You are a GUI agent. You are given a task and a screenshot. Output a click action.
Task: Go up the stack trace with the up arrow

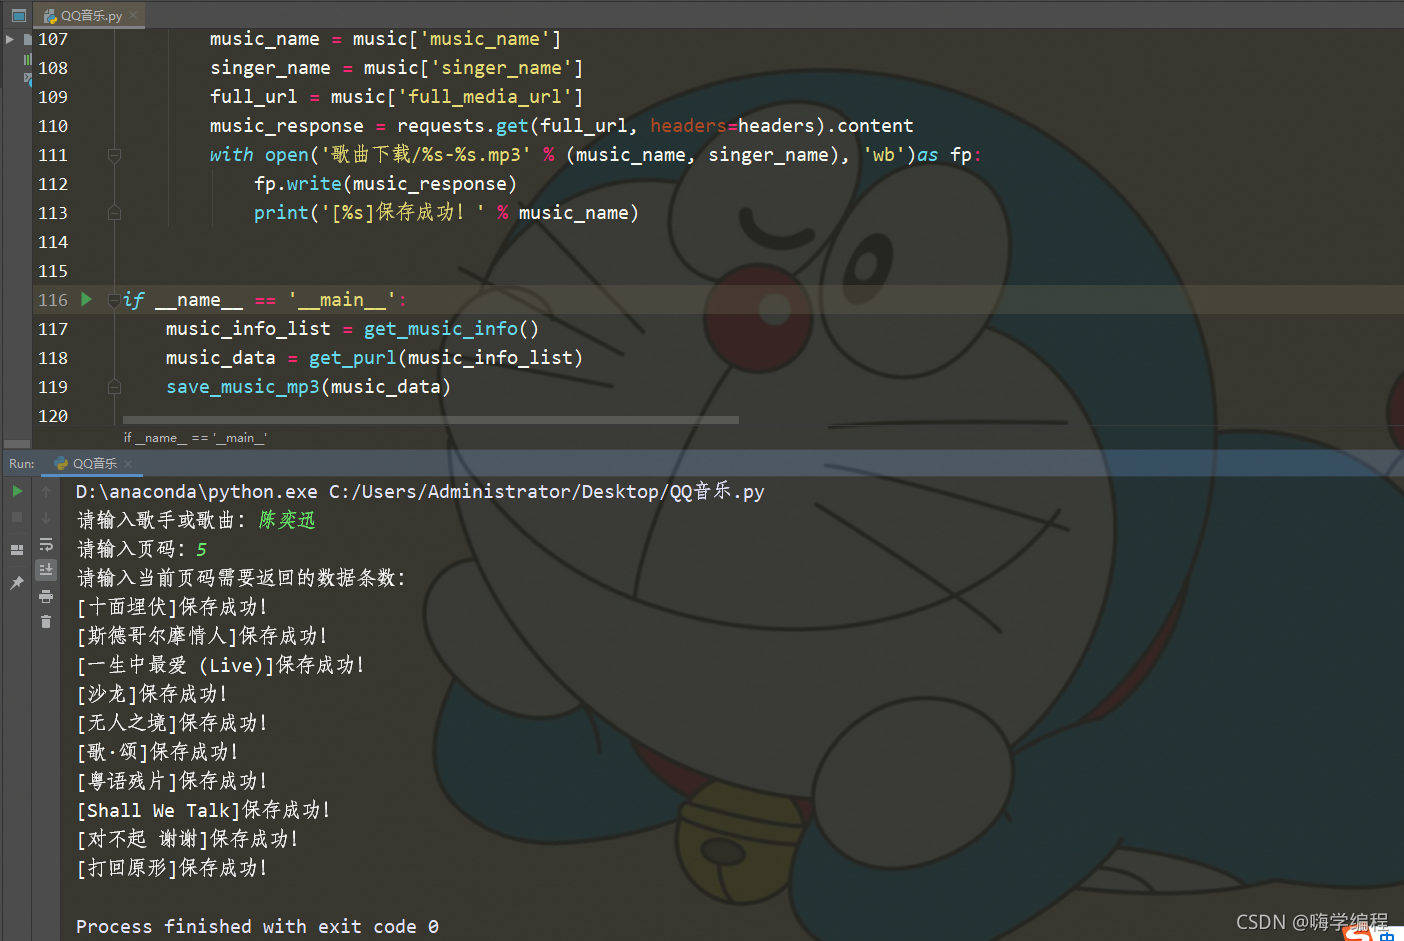[46, 491]
